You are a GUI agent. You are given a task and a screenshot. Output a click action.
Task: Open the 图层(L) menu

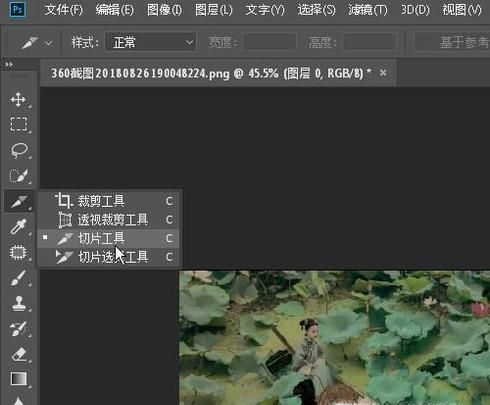pos(214,10)
